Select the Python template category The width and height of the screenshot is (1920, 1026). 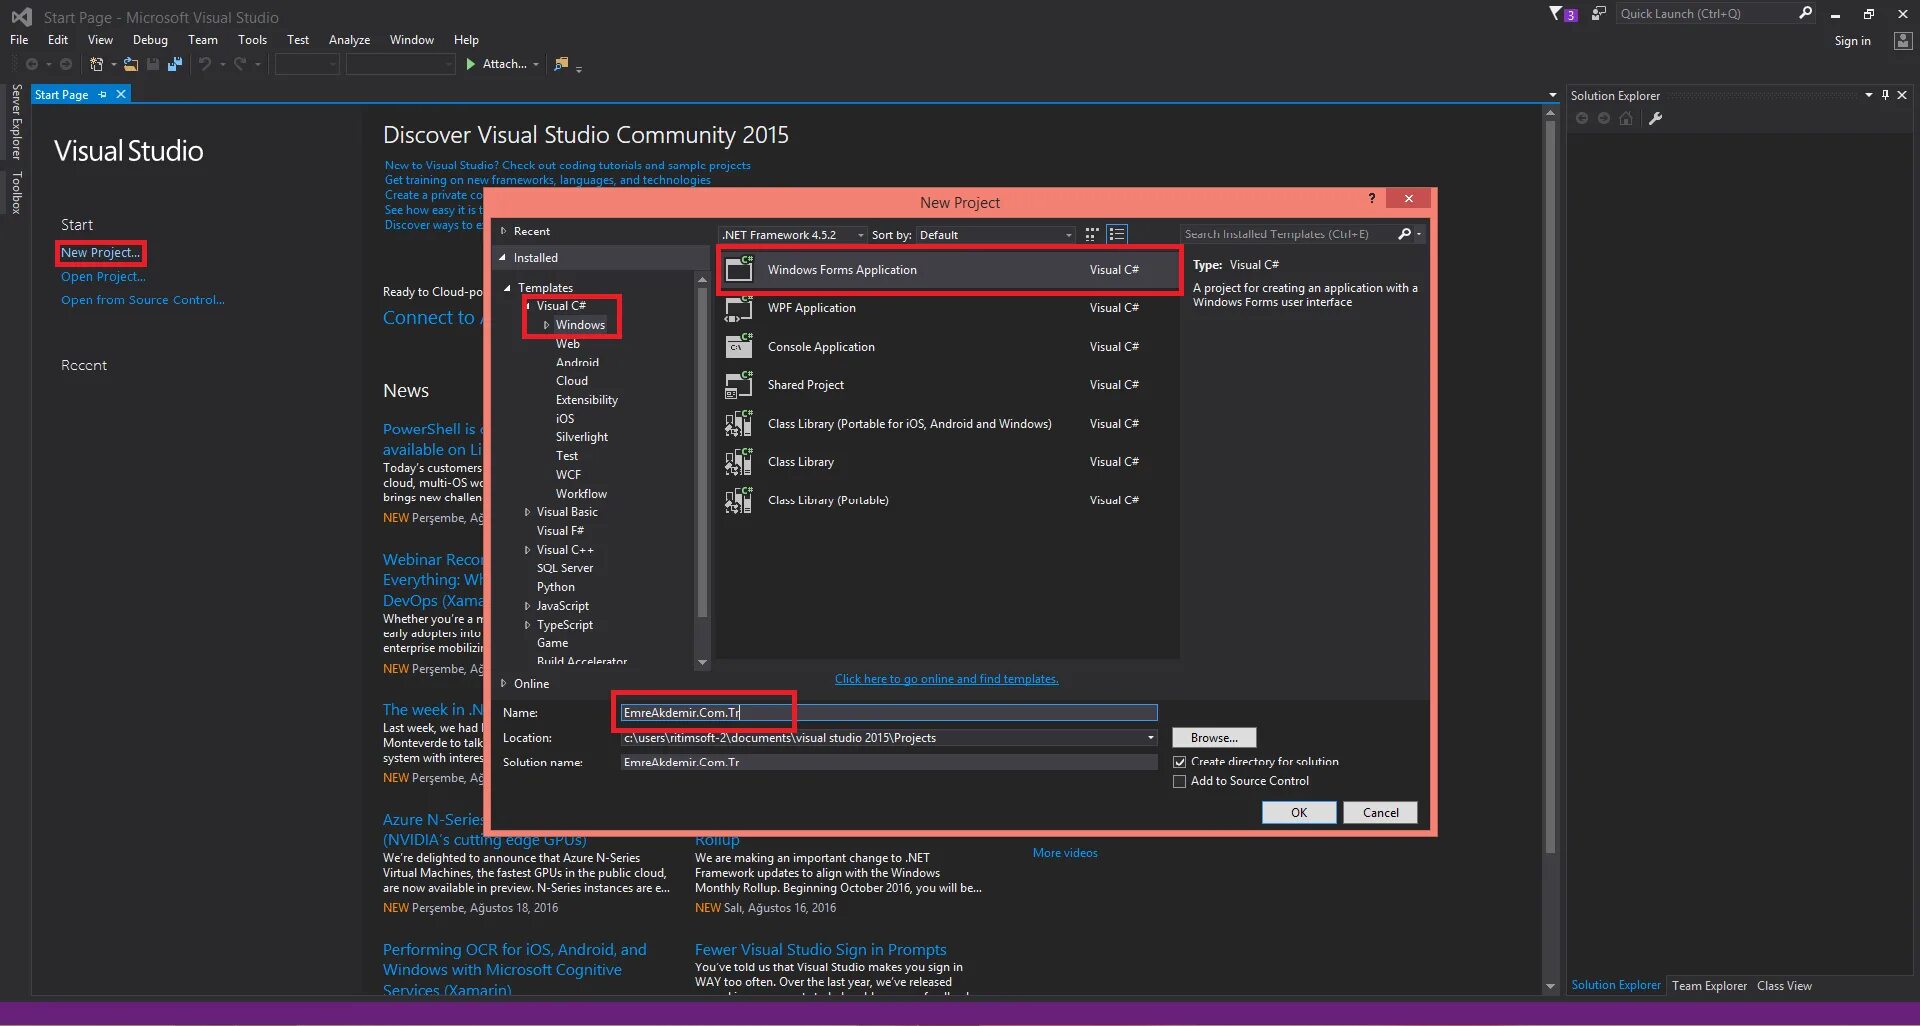tap(556, 587)
